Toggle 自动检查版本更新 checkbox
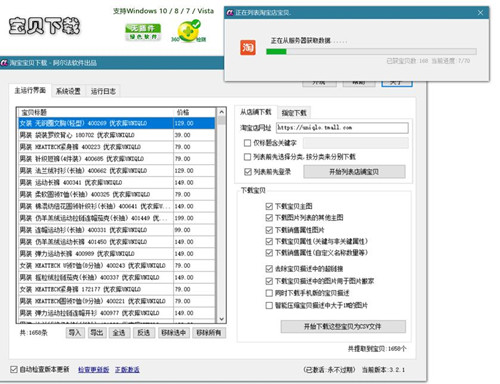 (x=14, y=369)
